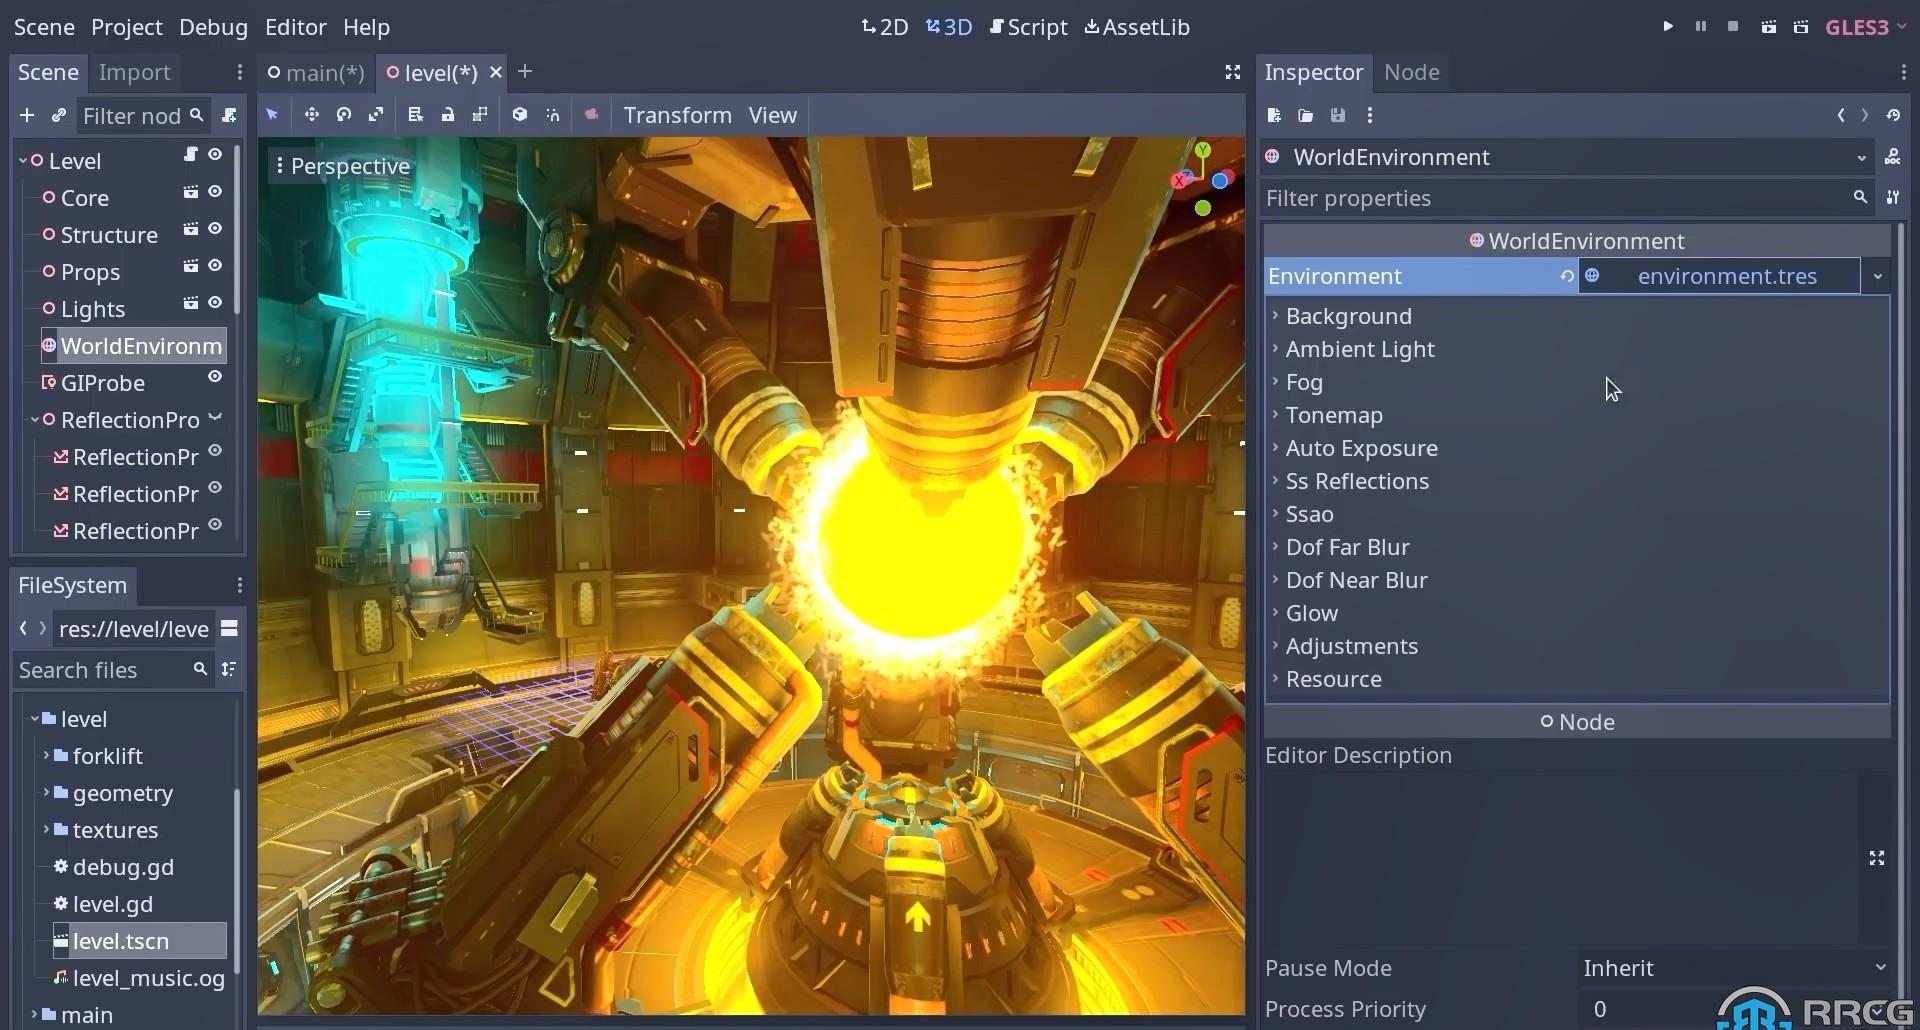Click the inspector history icon
Screen dimensions: 1920x1030
[1893, 116]
